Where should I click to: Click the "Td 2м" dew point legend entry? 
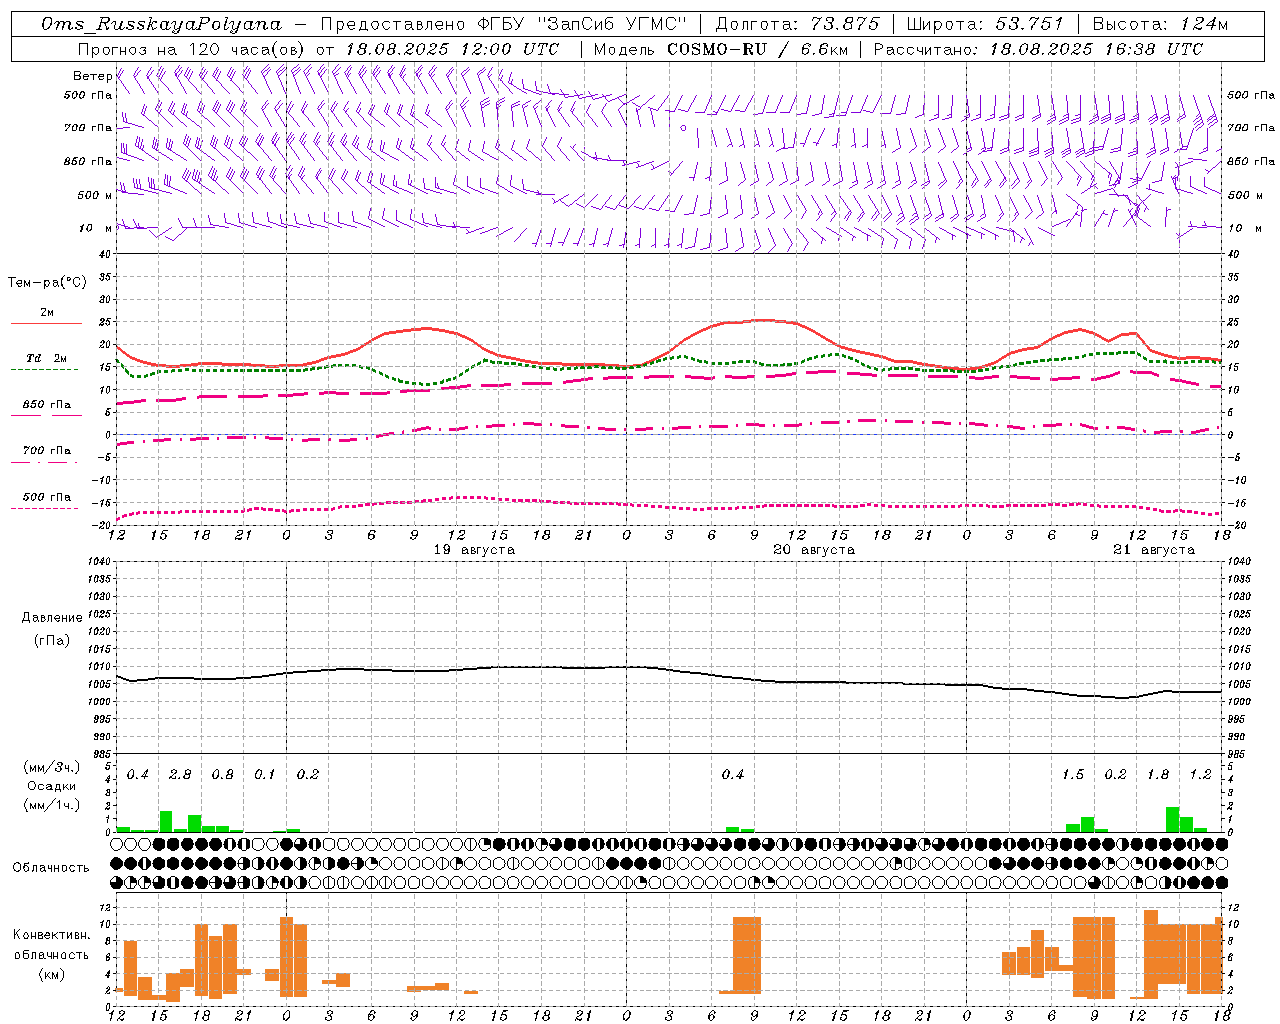pos(47,358)
